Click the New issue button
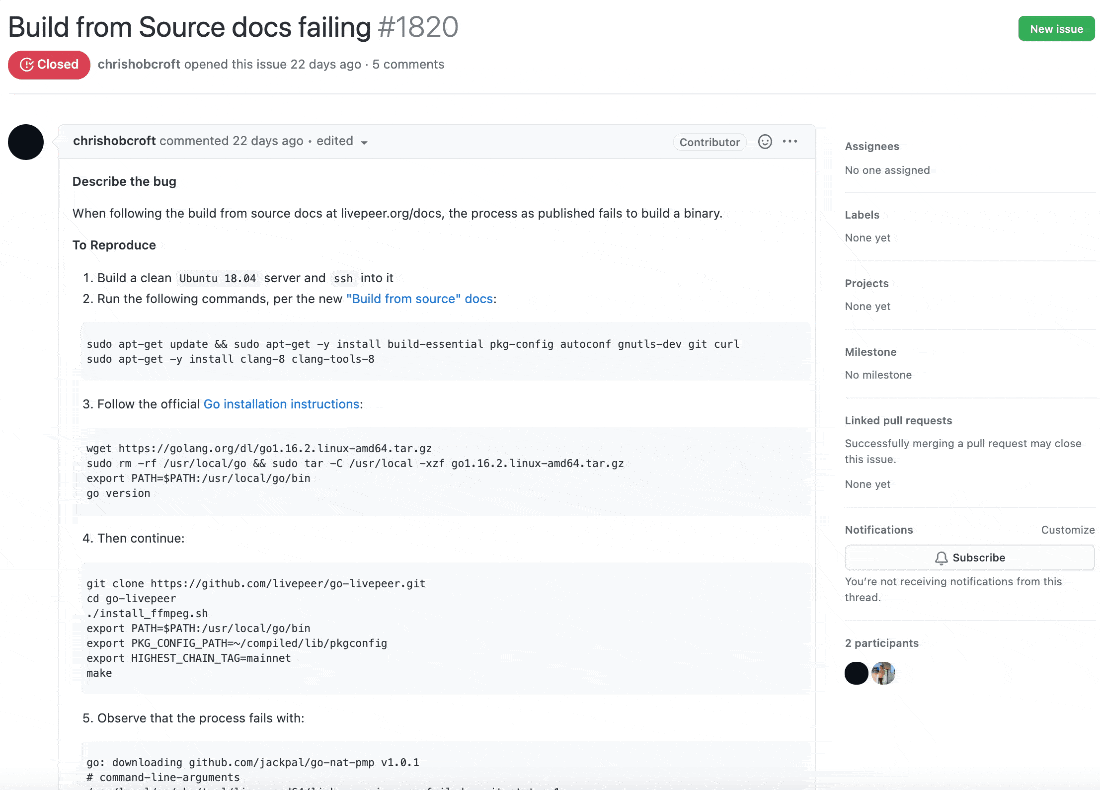Viewport: 1100px width, 790px height. [x=1056, y=29]
